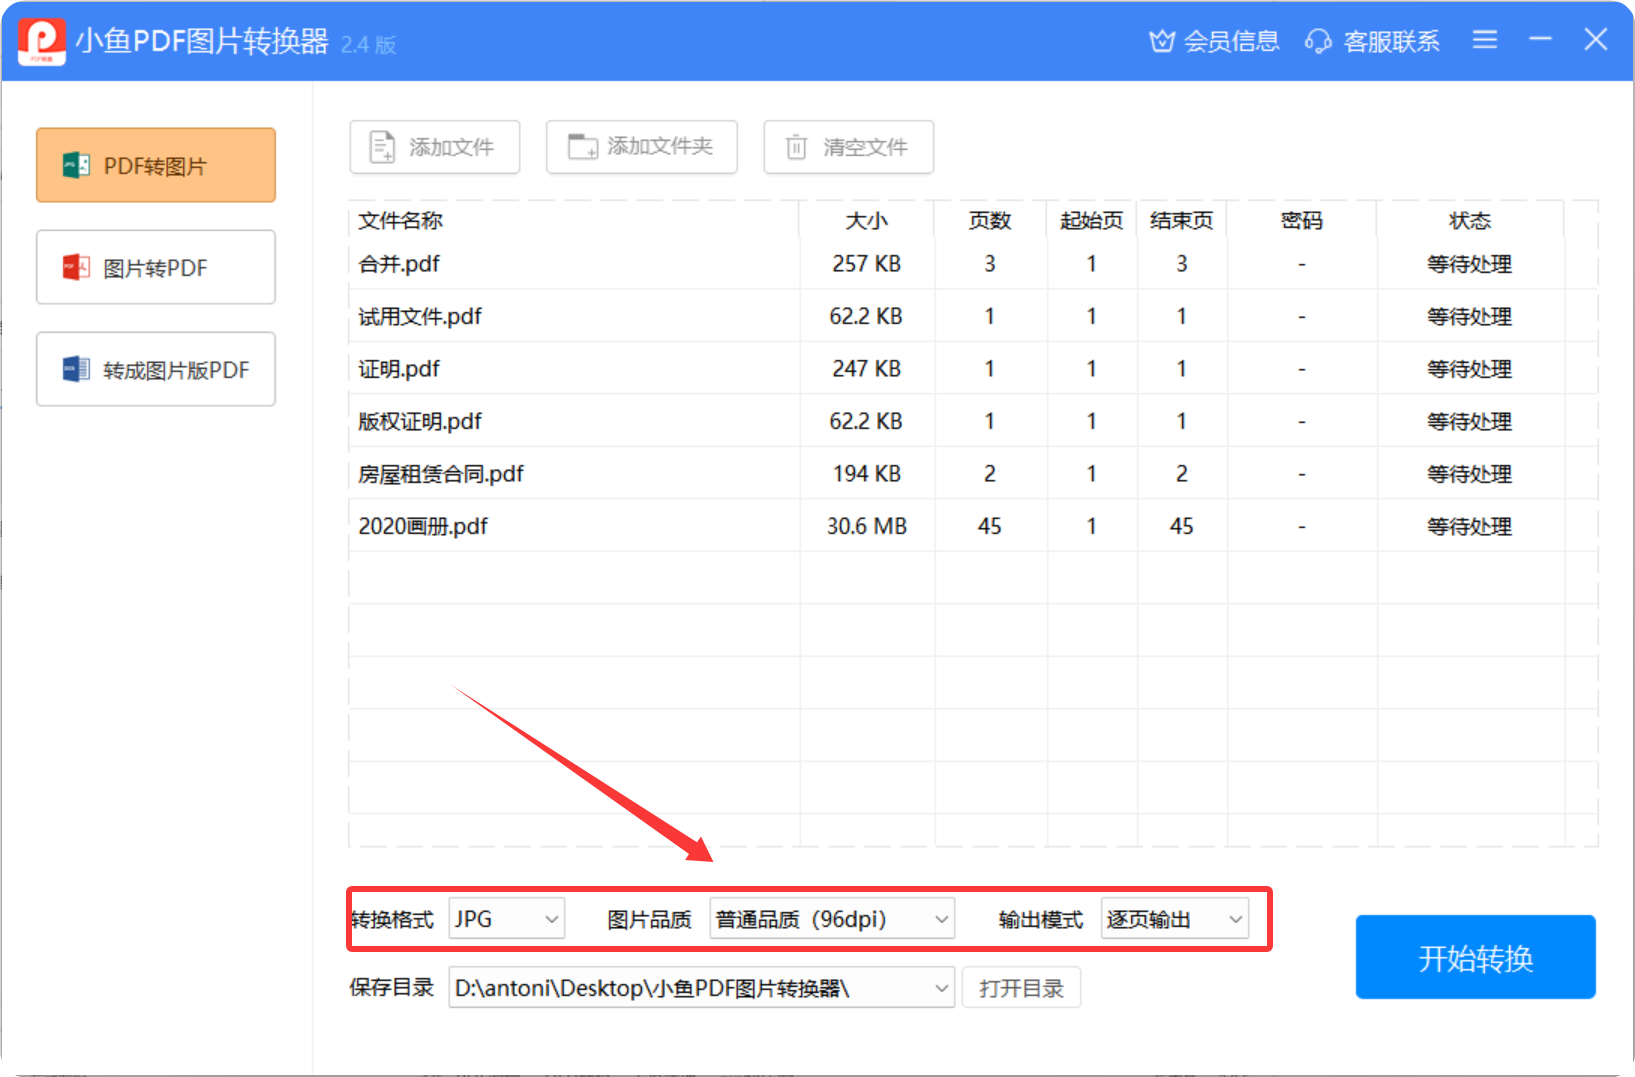Viewport: 1635px width, 1077px height.
Task: Click the 打开目录 open directory button
Action: [x=1021, y=987]
